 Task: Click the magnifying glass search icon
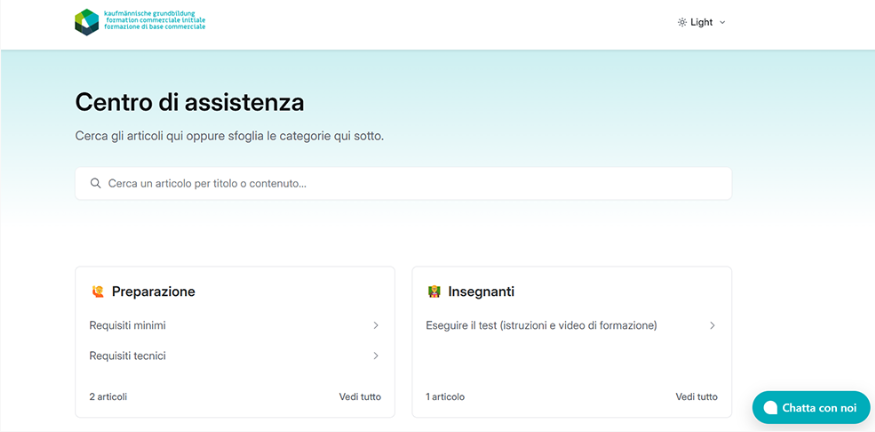(96, 184)
